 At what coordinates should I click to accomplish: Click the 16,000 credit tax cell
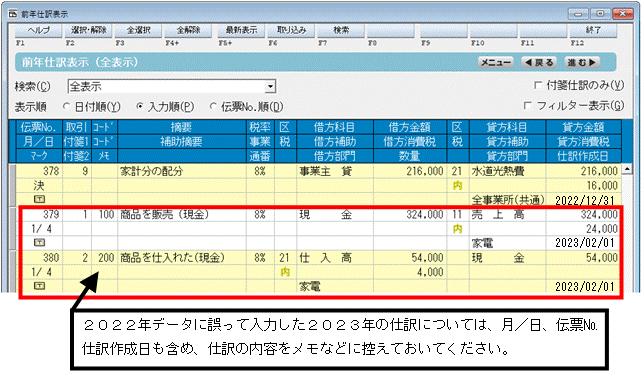pos(583,186)
